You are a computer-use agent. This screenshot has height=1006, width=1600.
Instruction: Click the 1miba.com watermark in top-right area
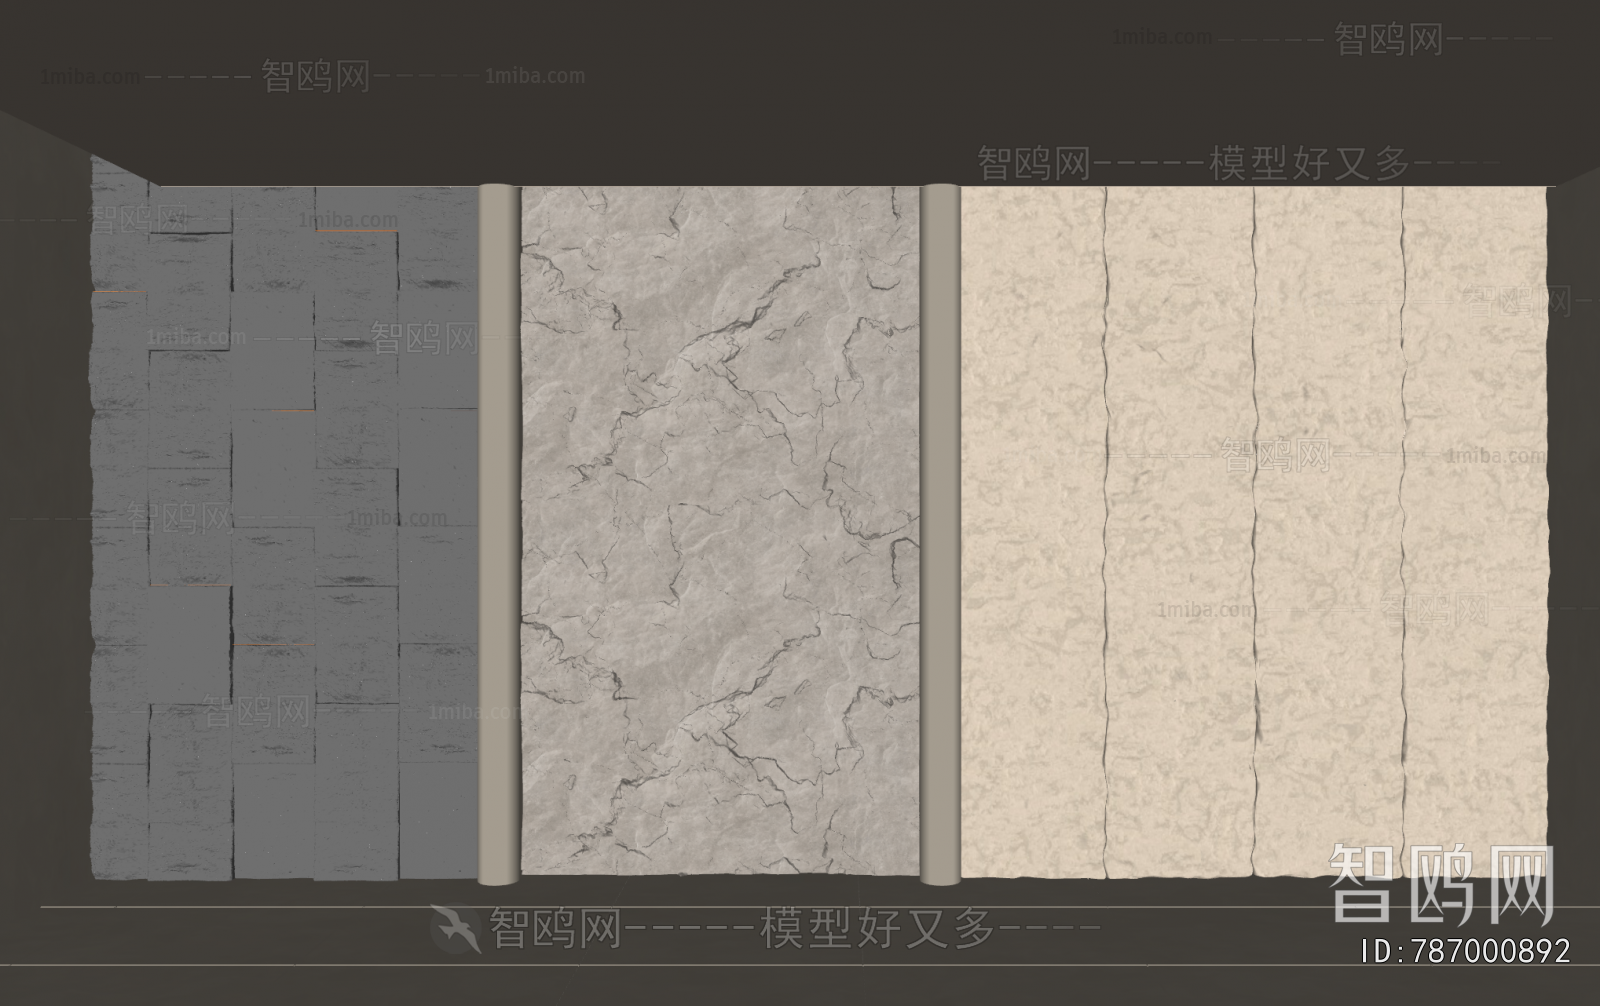[1162, 38]
